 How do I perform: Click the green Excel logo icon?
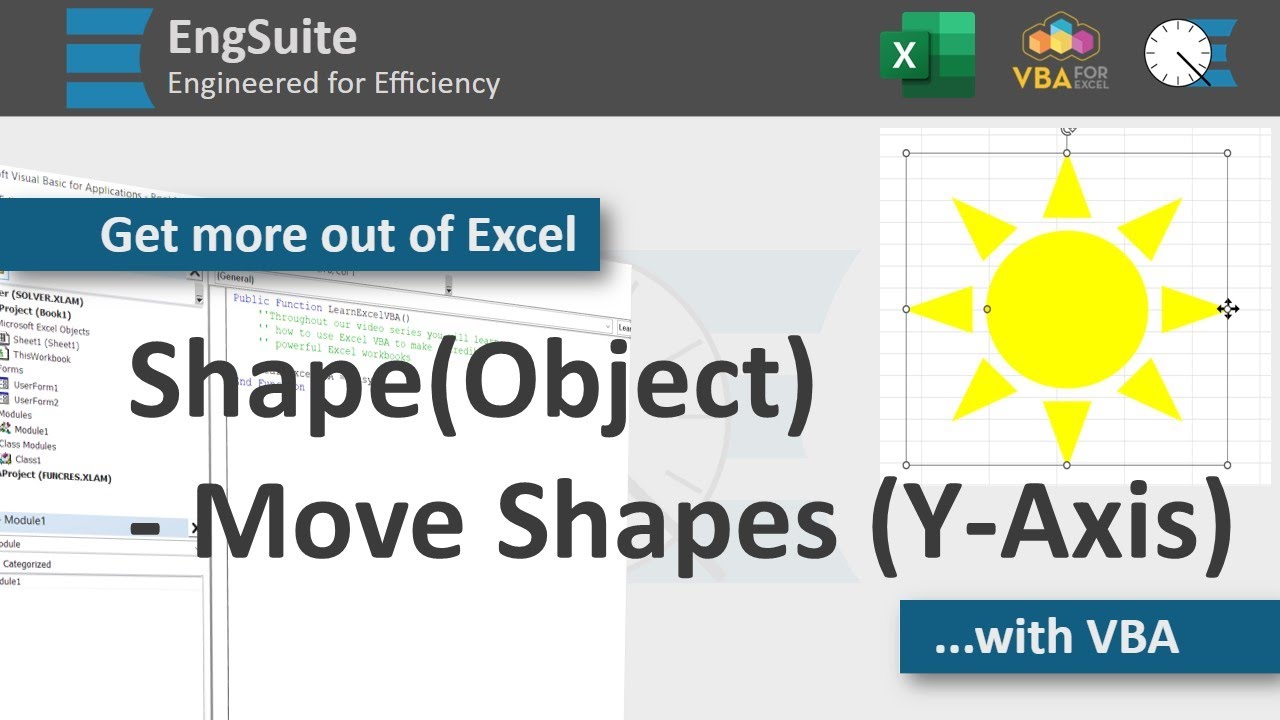pyautogui.click(x=927, y=55)
